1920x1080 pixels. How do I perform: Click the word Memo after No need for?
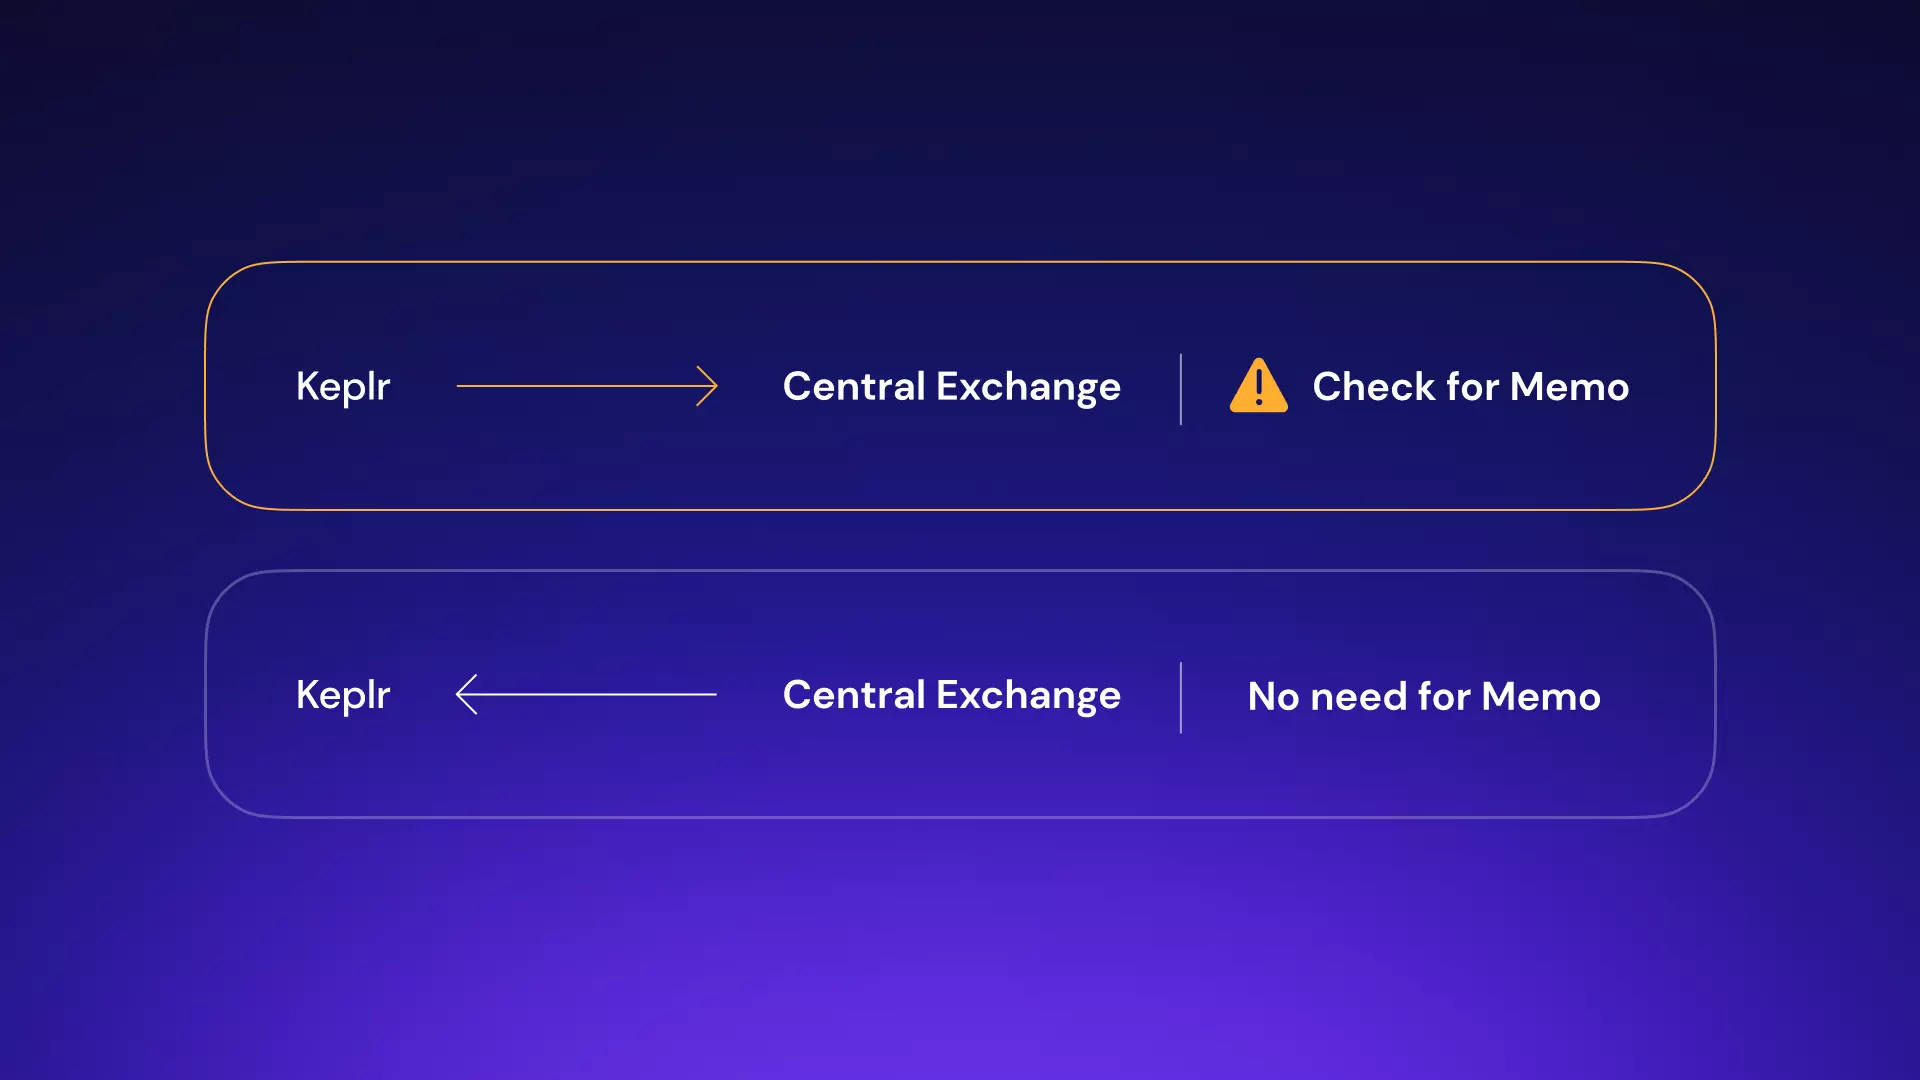[x=1541, y=696]
